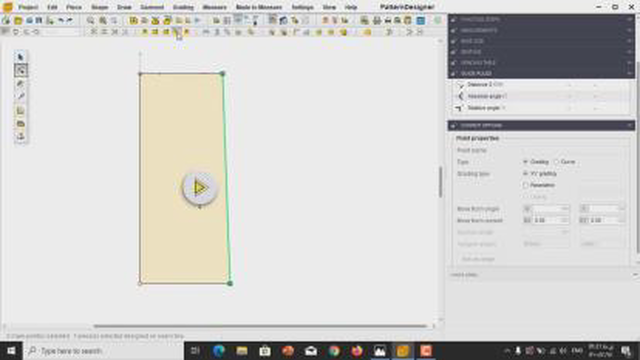
Task: Open the Help menu
Action: pos(351,7)
